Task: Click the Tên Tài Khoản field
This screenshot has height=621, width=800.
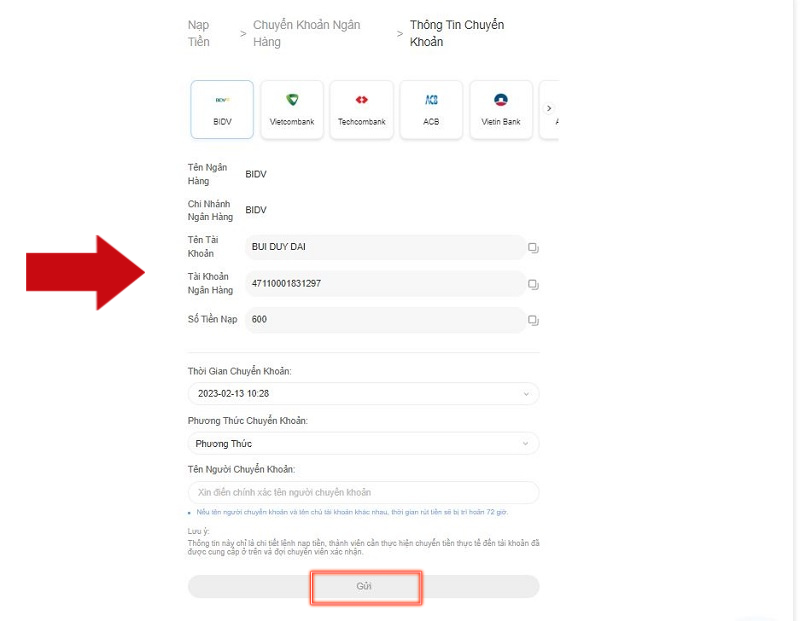Action: tap(385, 247)
